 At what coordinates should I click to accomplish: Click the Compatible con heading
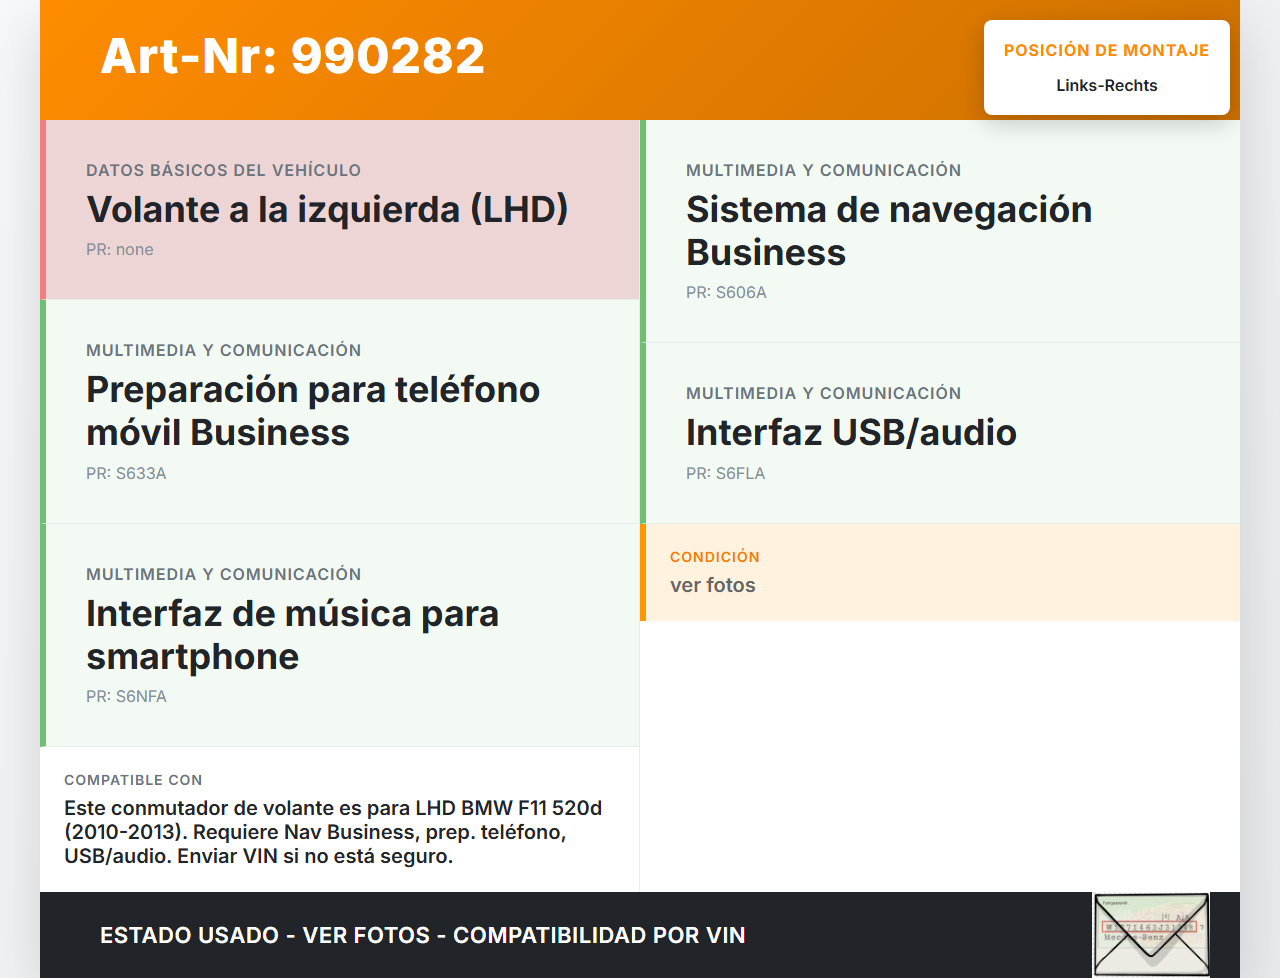133,780
